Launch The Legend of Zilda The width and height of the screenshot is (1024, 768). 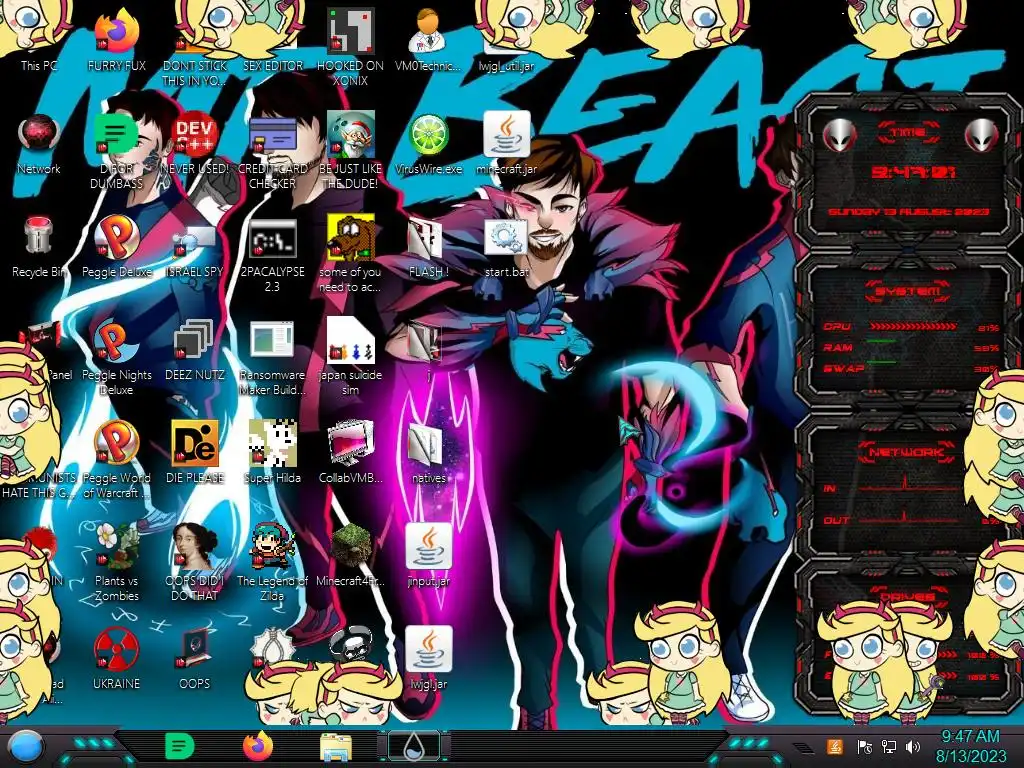[x=272, y=562]
